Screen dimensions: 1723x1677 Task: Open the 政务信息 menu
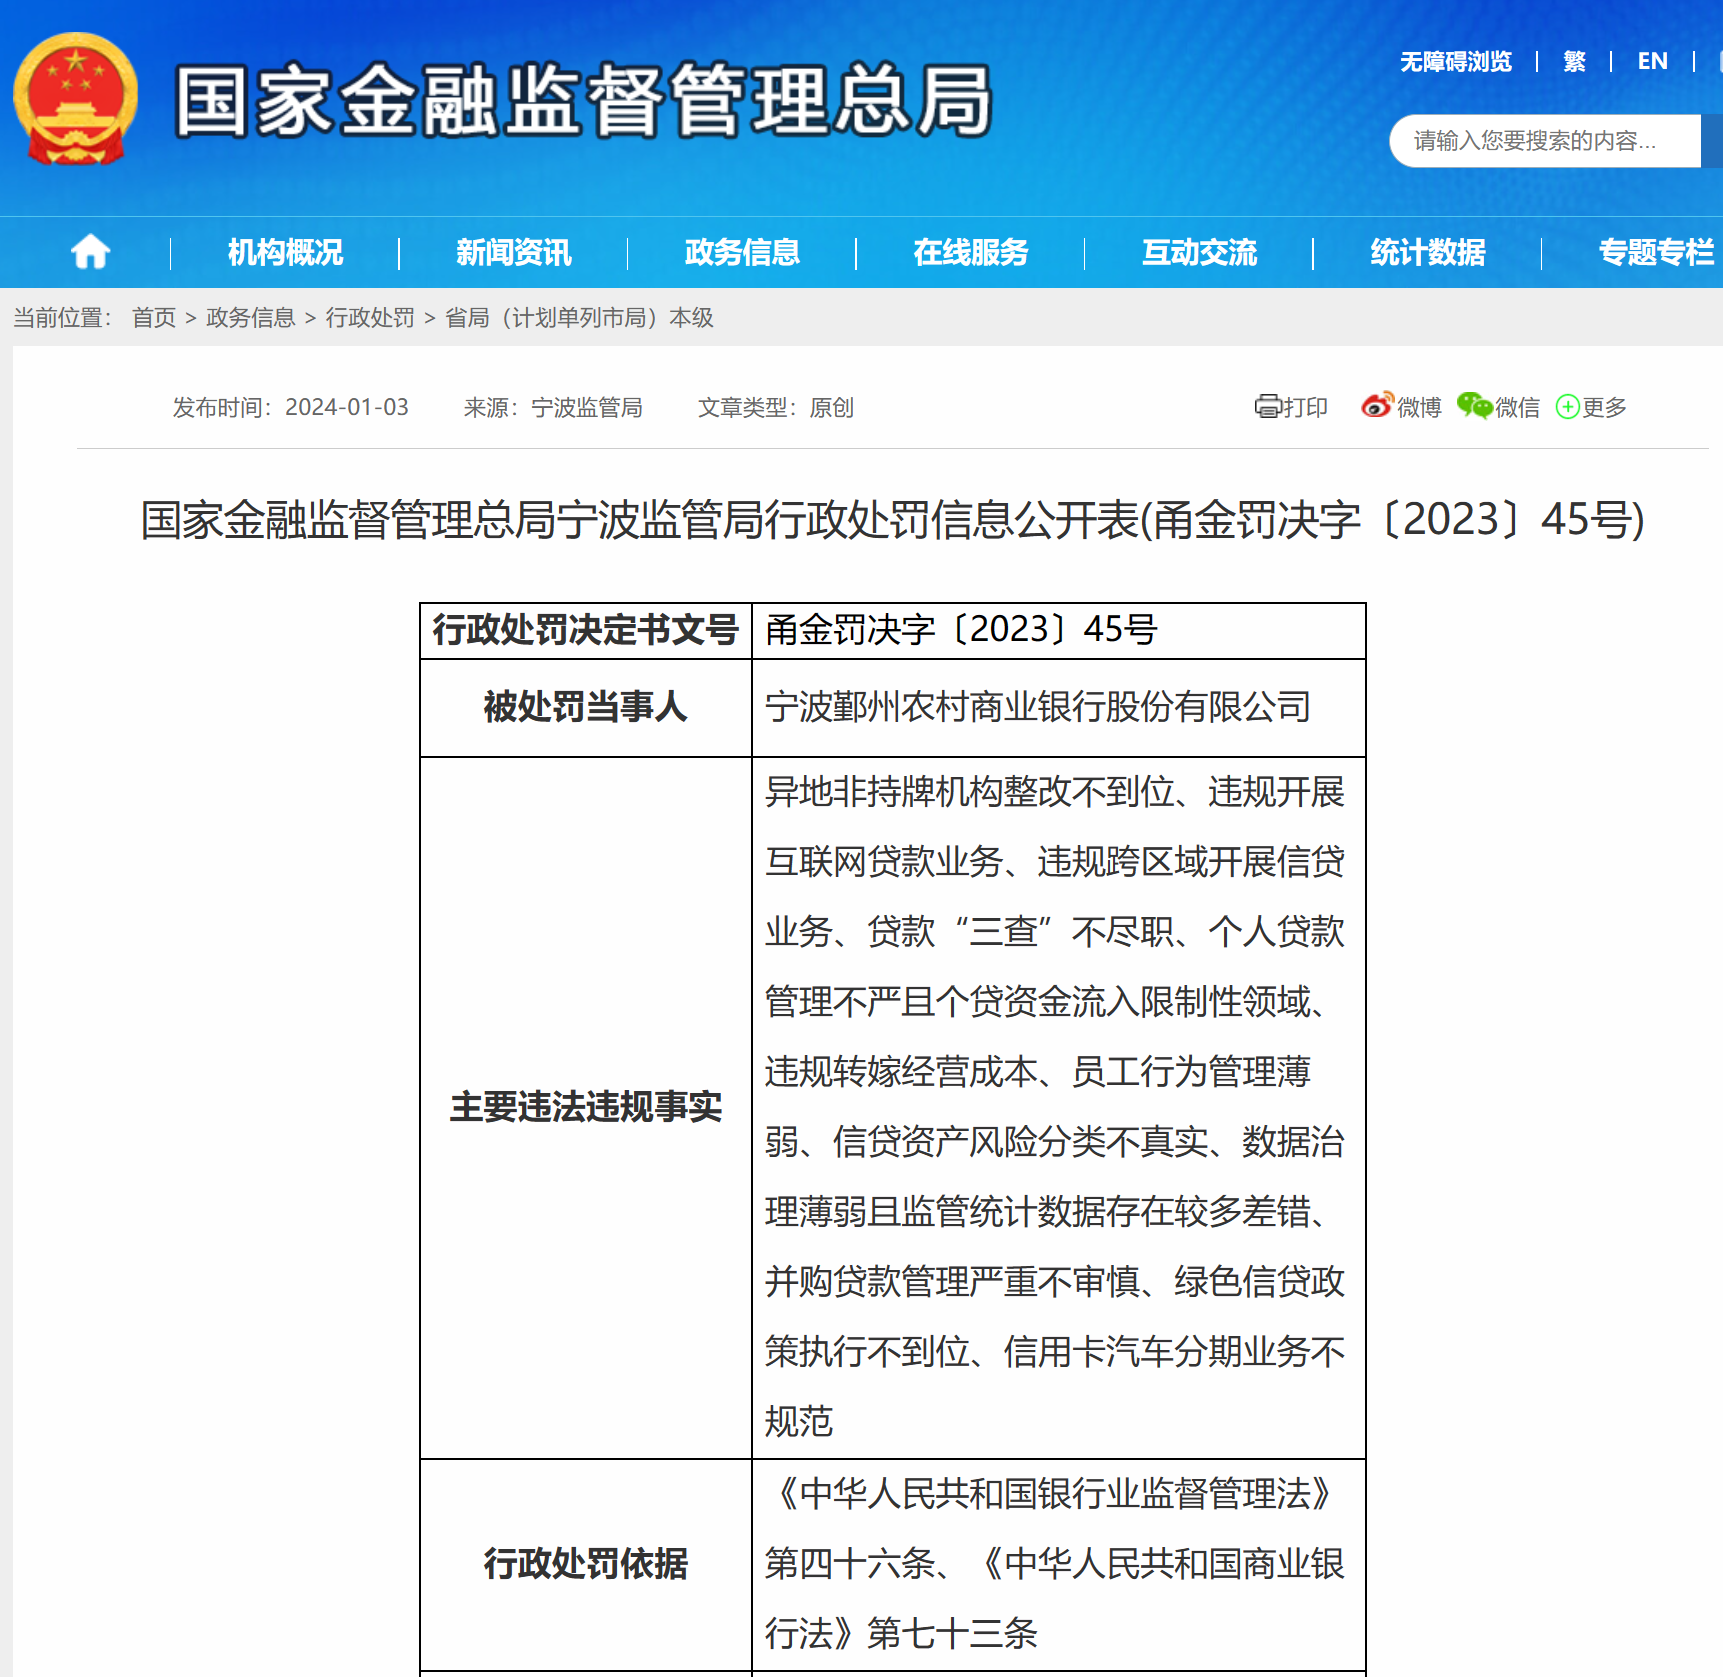[x=742, y=252]
